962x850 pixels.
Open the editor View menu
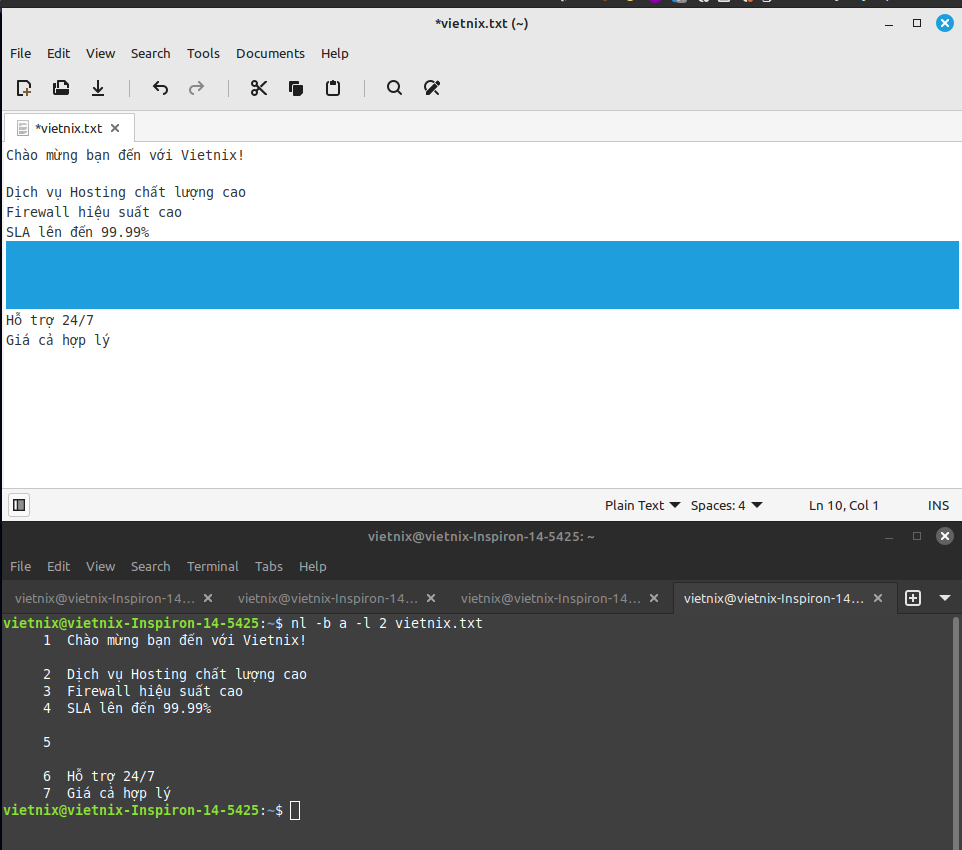click(100, 53)
